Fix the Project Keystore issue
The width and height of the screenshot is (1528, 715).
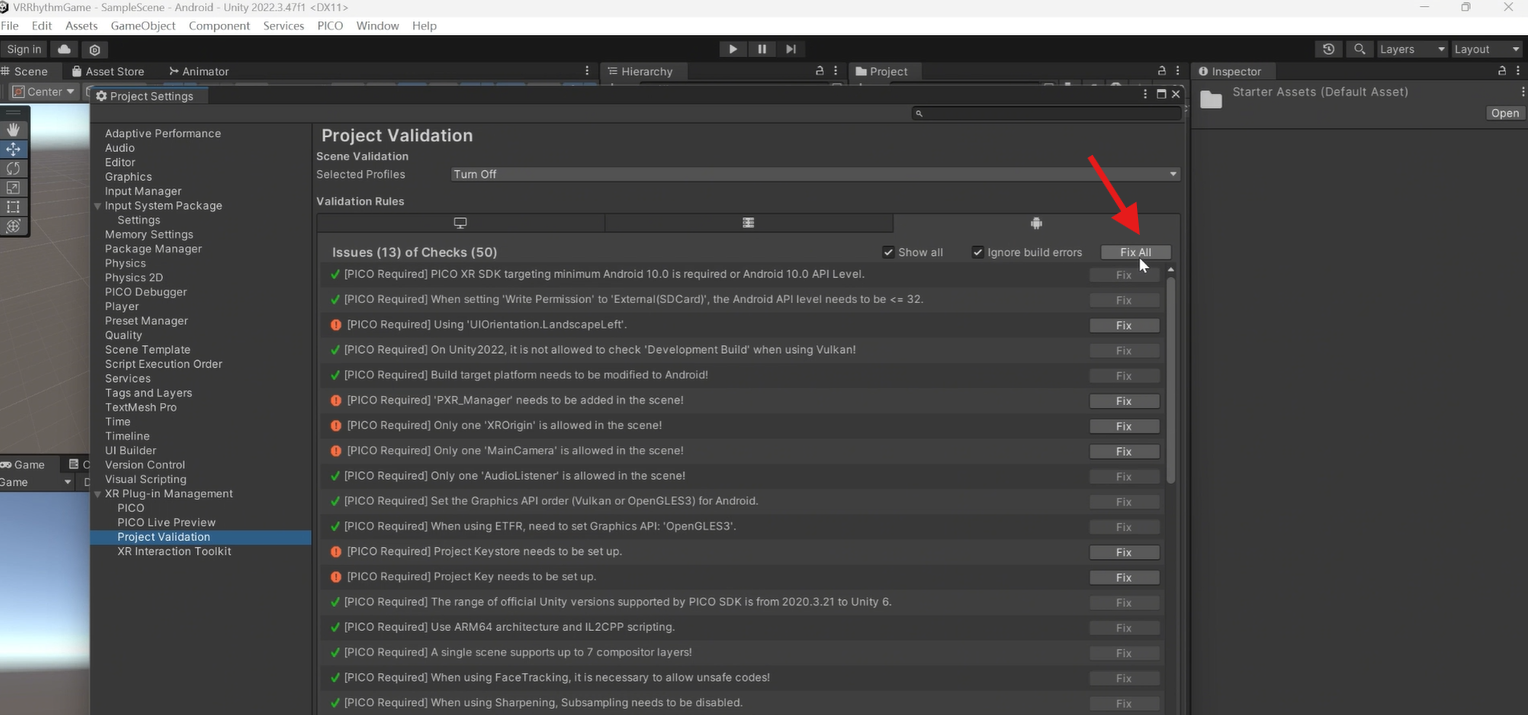(1124, 552)
